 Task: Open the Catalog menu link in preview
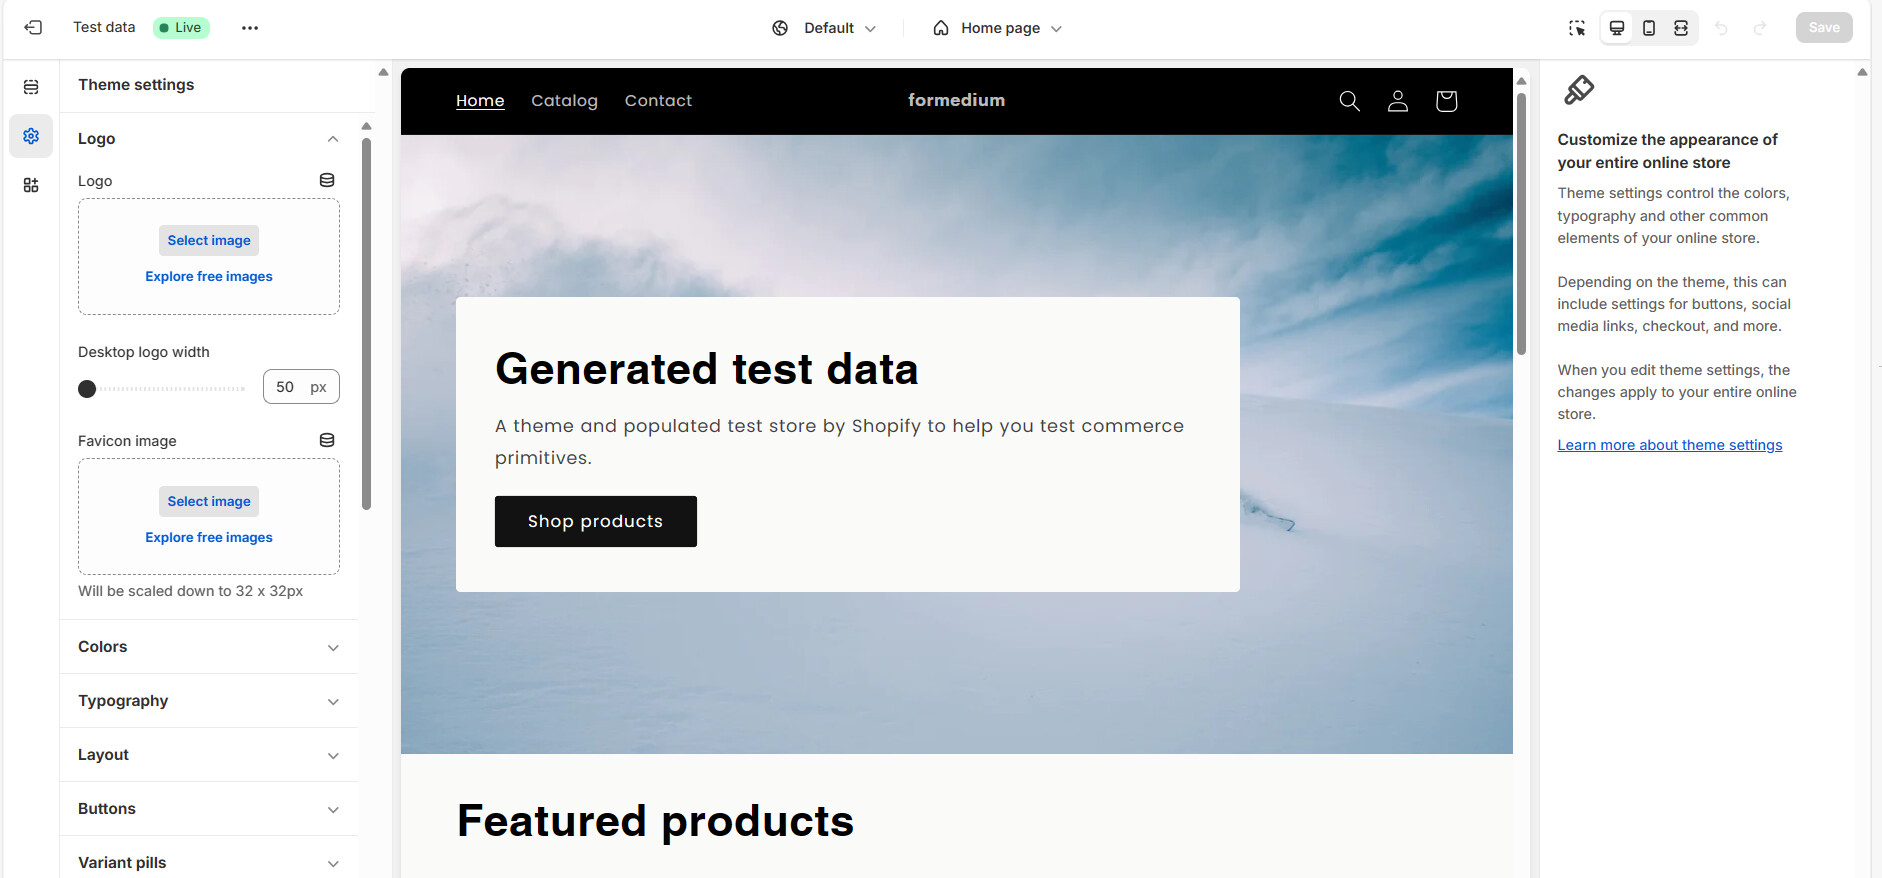[564, 101]
